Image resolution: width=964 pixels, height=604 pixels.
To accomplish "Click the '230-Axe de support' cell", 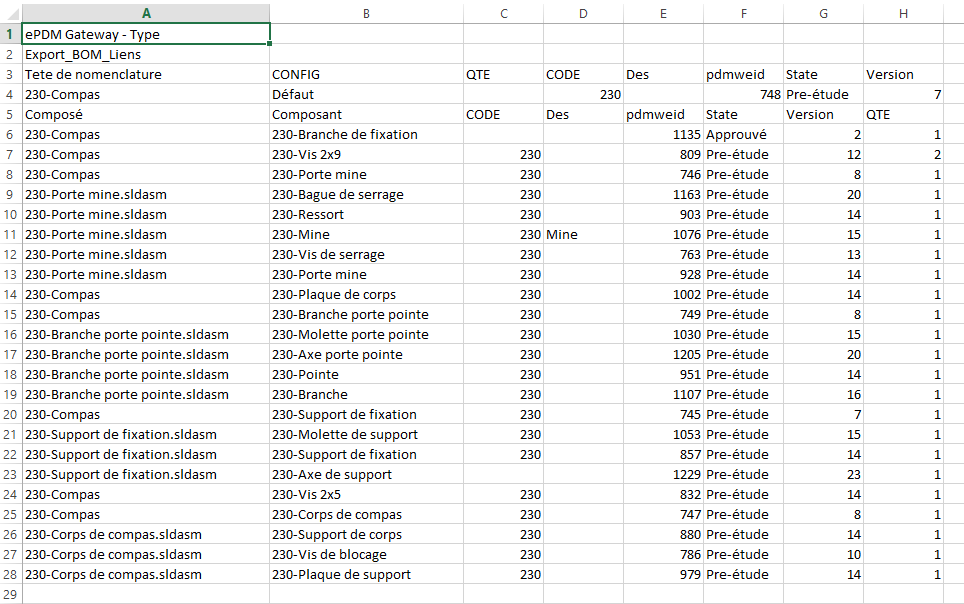I will [x=366, y=475].
